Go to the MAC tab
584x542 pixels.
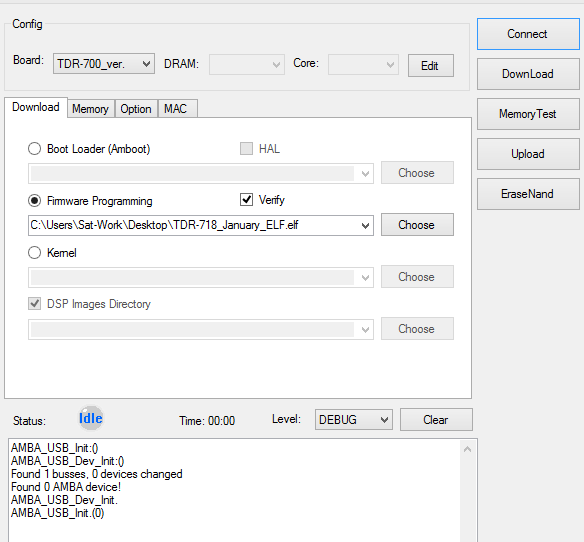click(175, 109)
